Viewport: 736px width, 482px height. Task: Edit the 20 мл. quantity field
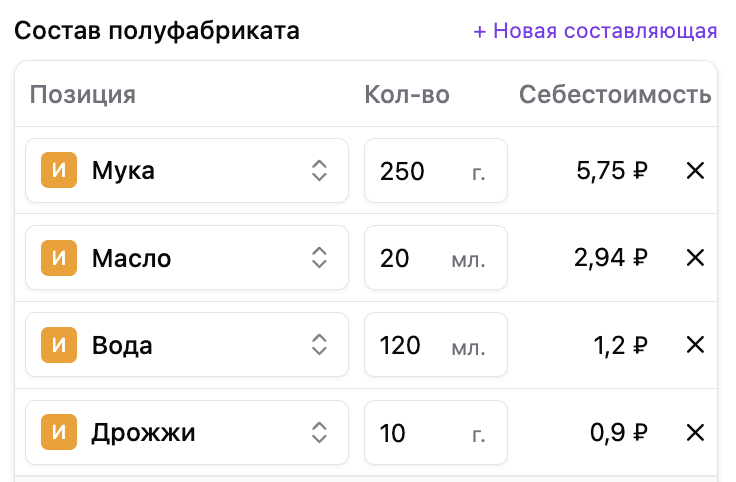point(436,258)
